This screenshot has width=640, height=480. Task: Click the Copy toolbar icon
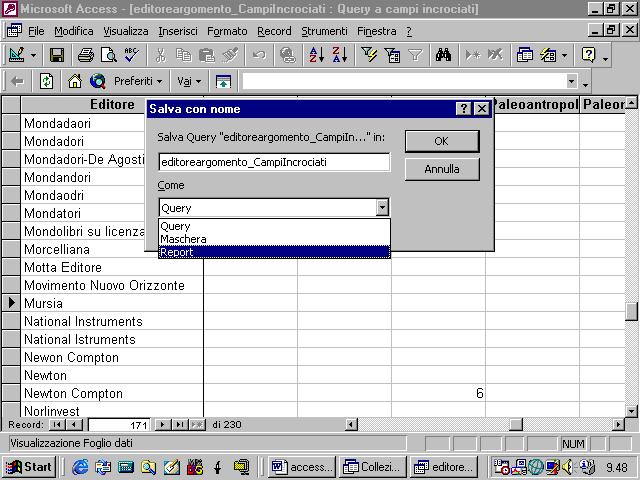[184, 55]
